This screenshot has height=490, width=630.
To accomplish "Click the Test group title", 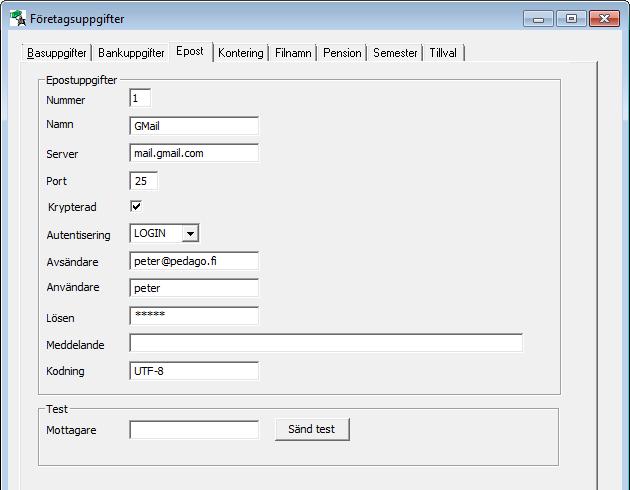I will tap(57, 409).
